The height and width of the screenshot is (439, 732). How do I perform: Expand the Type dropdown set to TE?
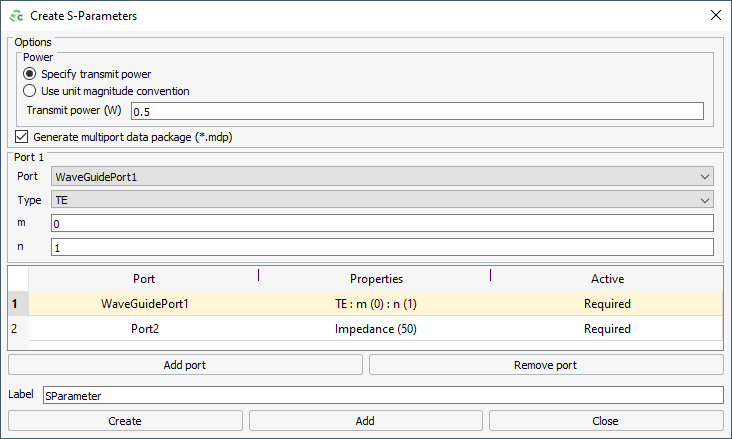click(x=382, y=200)
